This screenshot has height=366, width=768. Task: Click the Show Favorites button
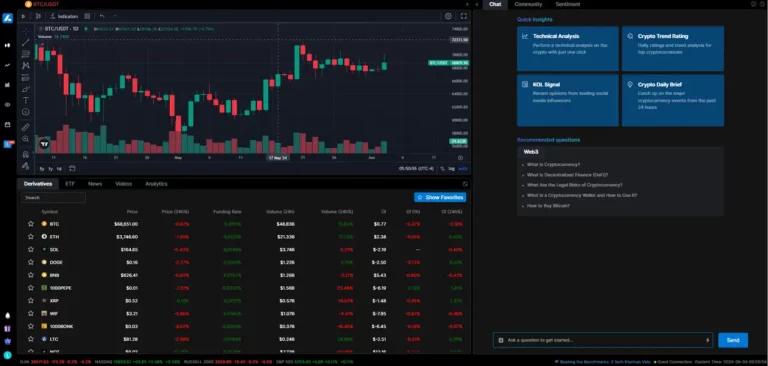(440, 197)
